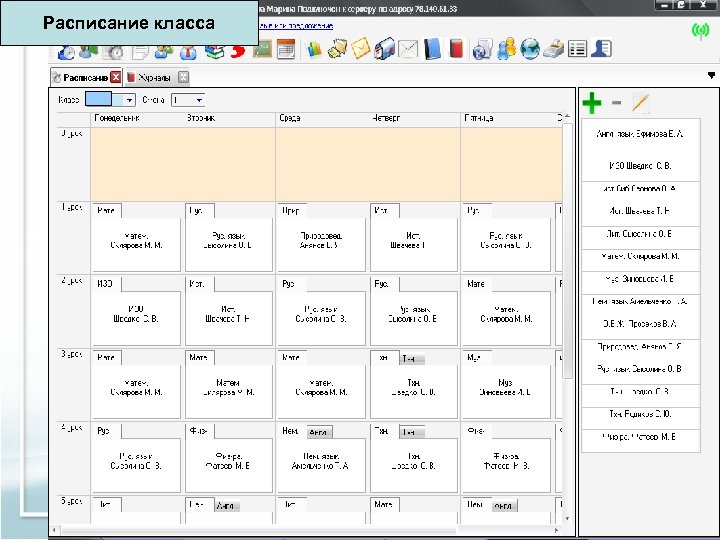Click the mailbox icon
Viewport: 720px width, 540px height.
pyautogui.click(x=384, y=49)
